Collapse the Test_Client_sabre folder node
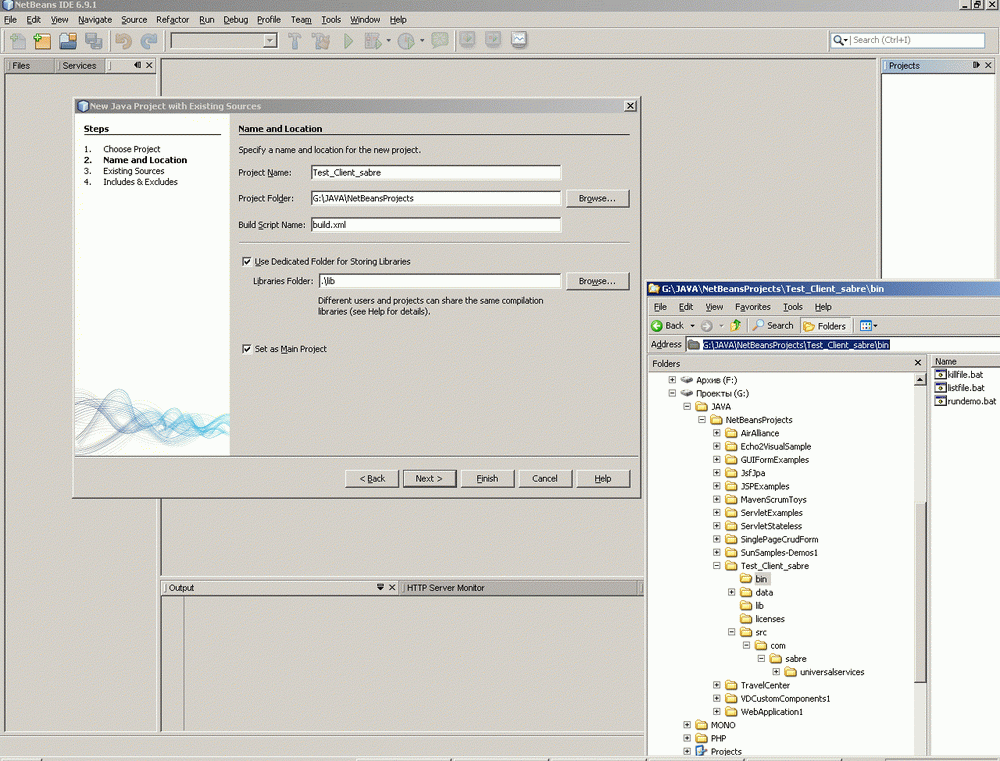 [717, 566]
